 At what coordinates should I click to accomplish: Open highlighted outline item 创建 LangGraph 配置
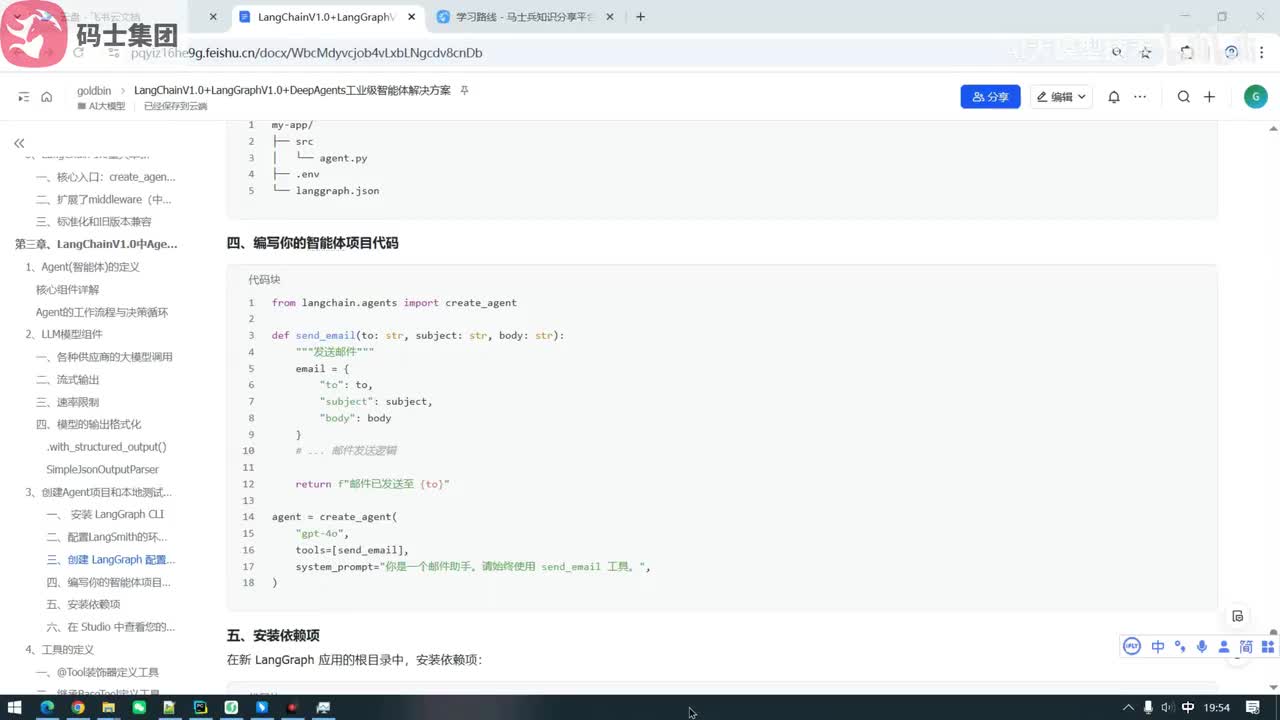(111, 560)
